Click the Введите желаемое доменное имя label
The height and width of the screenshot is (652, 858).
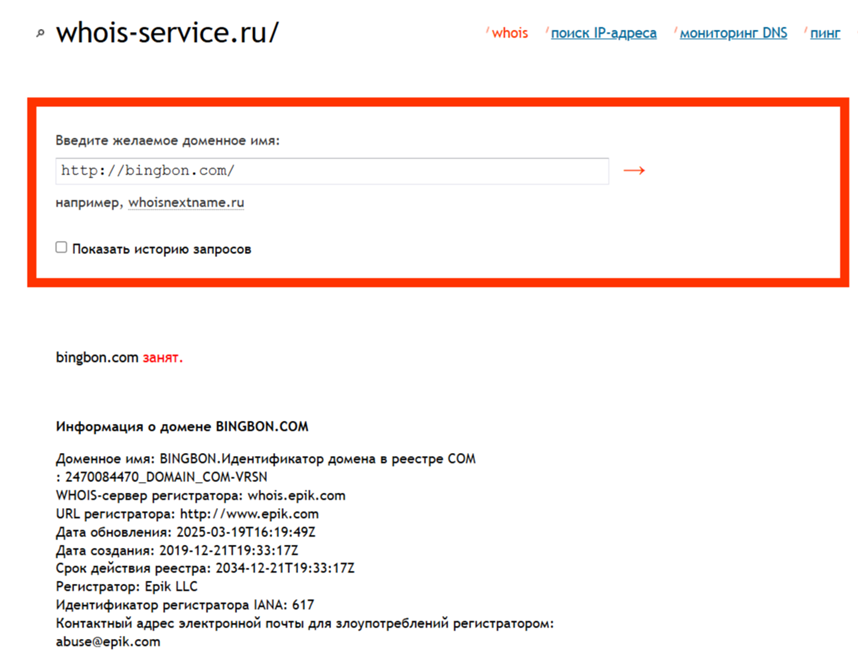coord(167,141)
